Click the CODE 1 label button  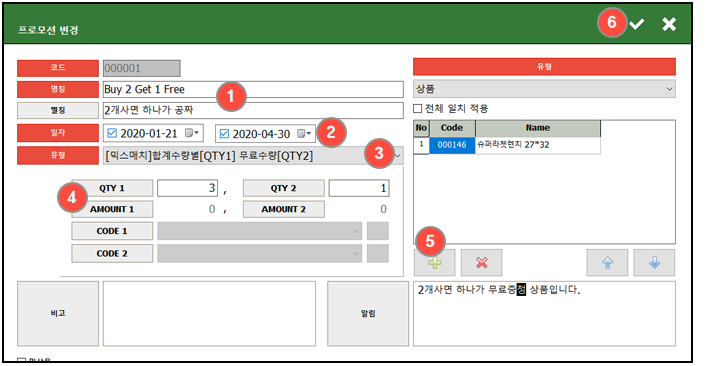tap(112, 231)
